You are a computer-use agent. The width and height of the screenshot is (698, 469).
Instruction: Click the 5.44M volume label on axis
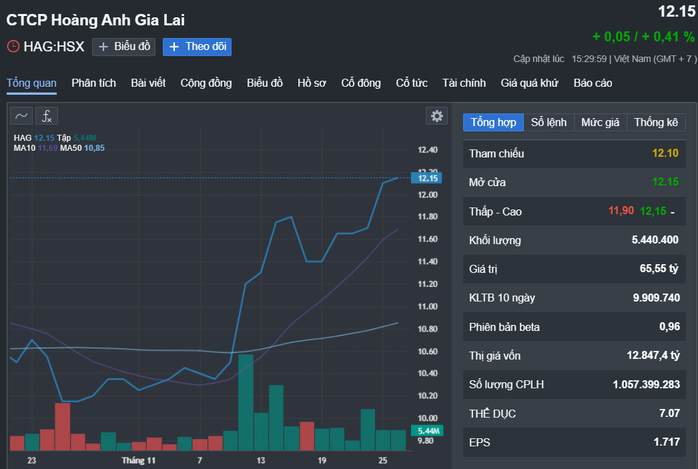click(x=427, y=431)
